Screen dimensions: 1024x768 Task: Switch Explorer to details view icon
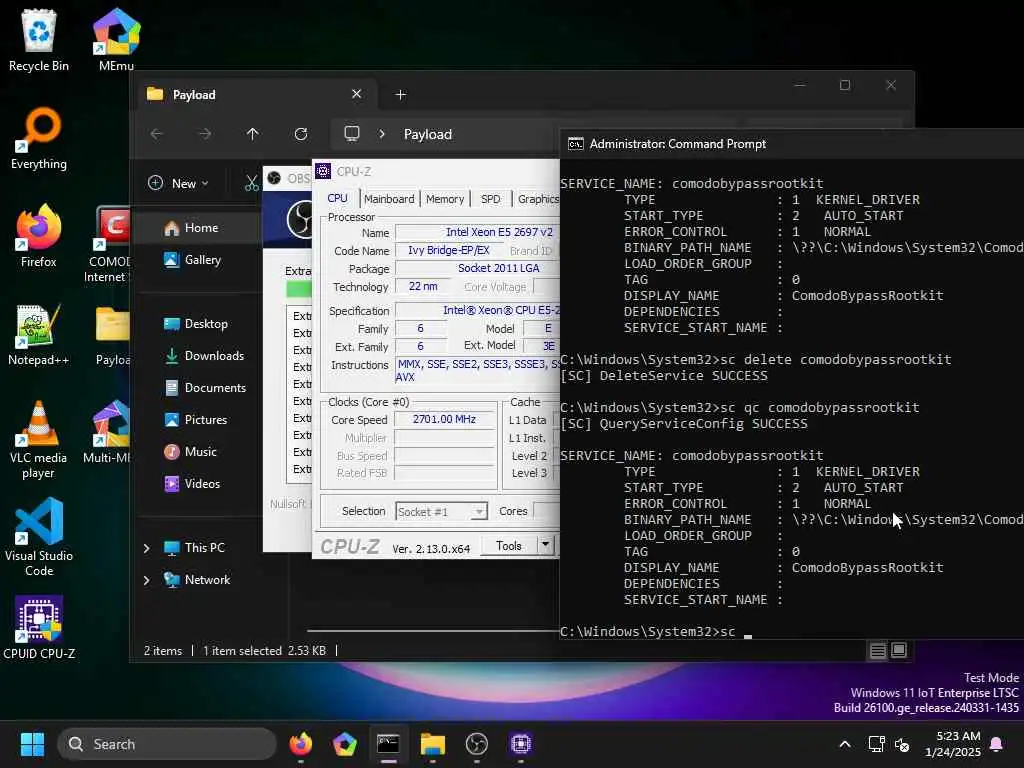pyautogui.click(x=878, y=650)
